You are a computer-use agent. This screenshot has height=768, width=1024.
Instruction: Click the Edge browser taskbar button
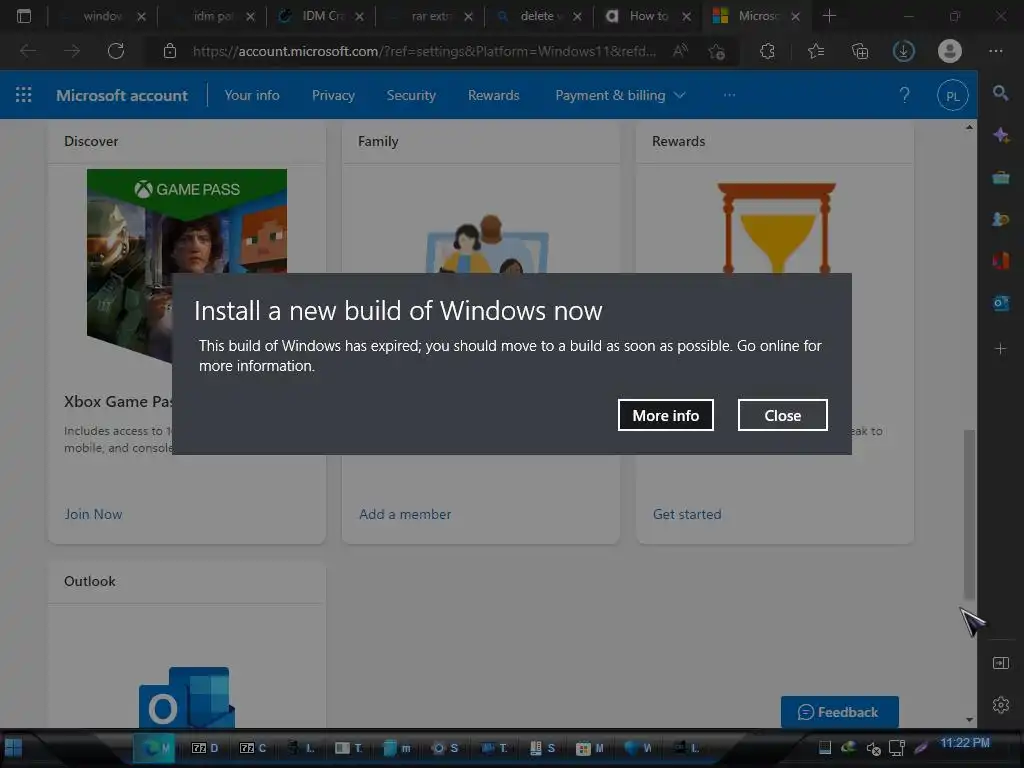pos(154,748)
